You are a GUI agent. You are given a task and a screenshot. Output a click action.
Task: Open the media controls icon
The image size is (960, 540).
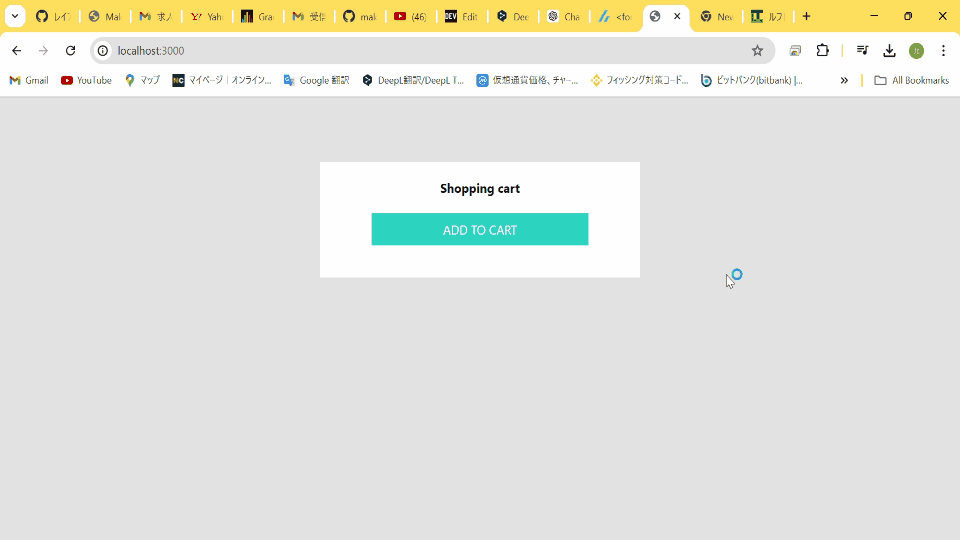coord(862,51)
